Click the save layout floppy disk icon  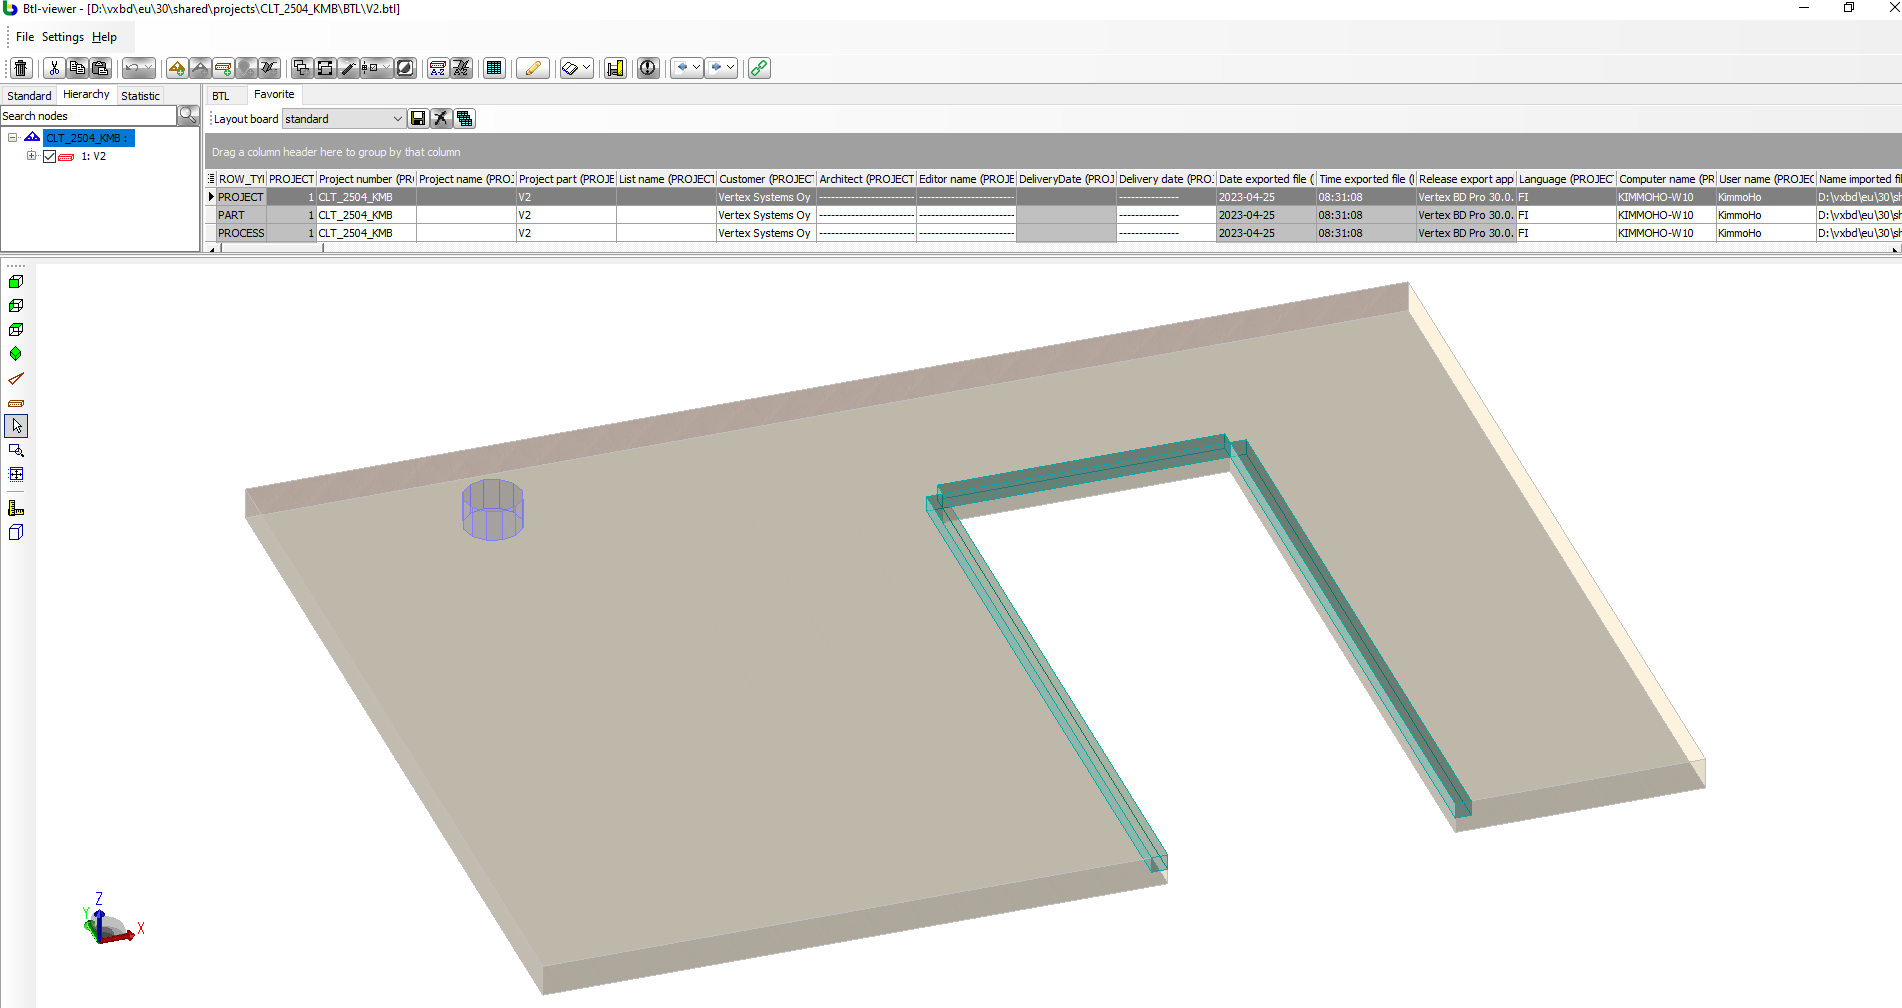pyautogui.click(x=418, y=119)
